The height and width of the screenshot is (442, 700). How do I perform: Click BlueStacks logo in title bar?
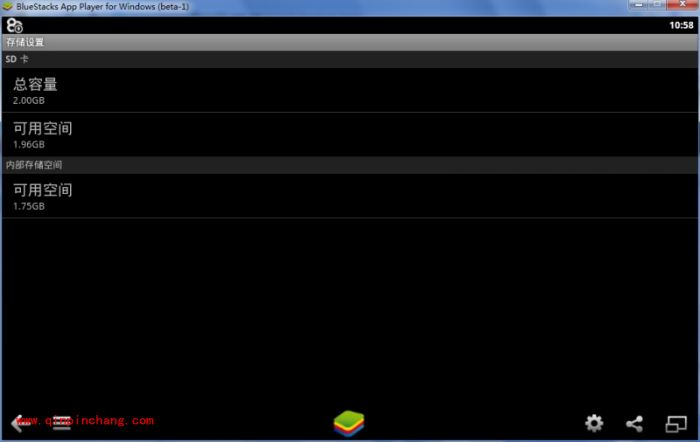[8, 7]
